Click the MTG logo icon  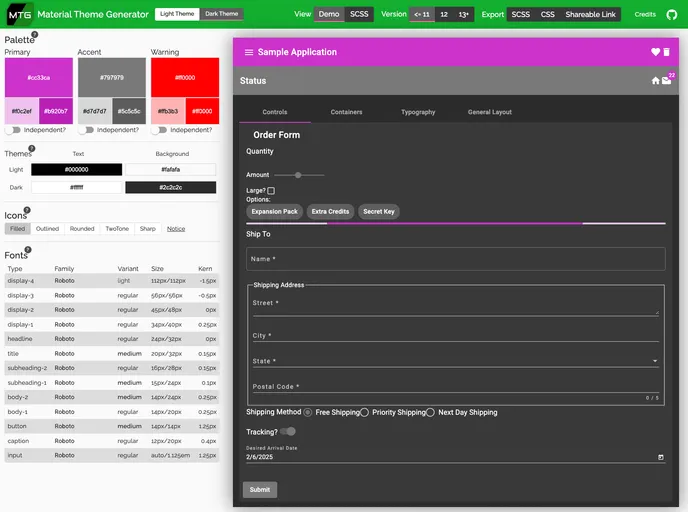click(x=20, y=14)
